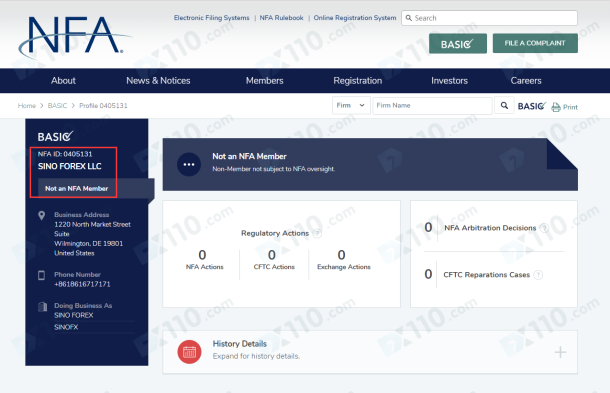This screenshot has width=610, height=393.
Task: Click the help icon next to Regulatory Actions
Action: [317, 233]
